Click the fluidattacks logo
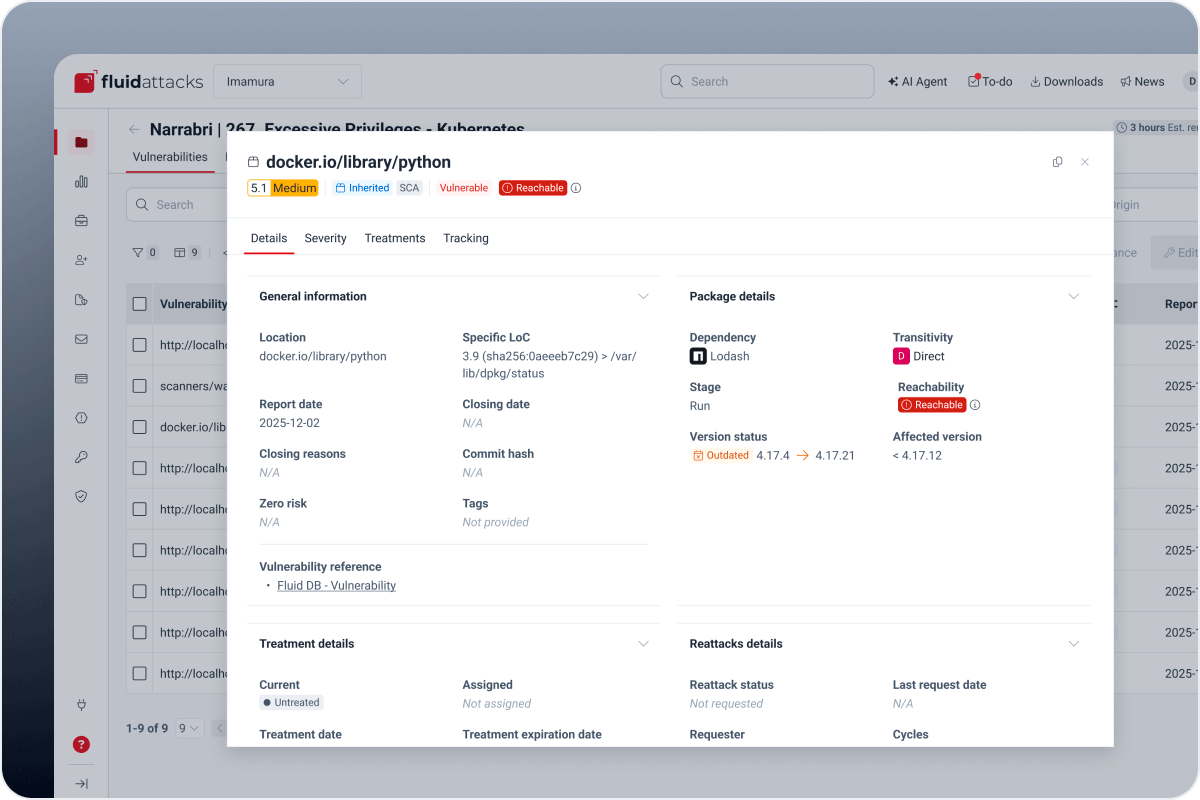 click(x=139, y=82)
